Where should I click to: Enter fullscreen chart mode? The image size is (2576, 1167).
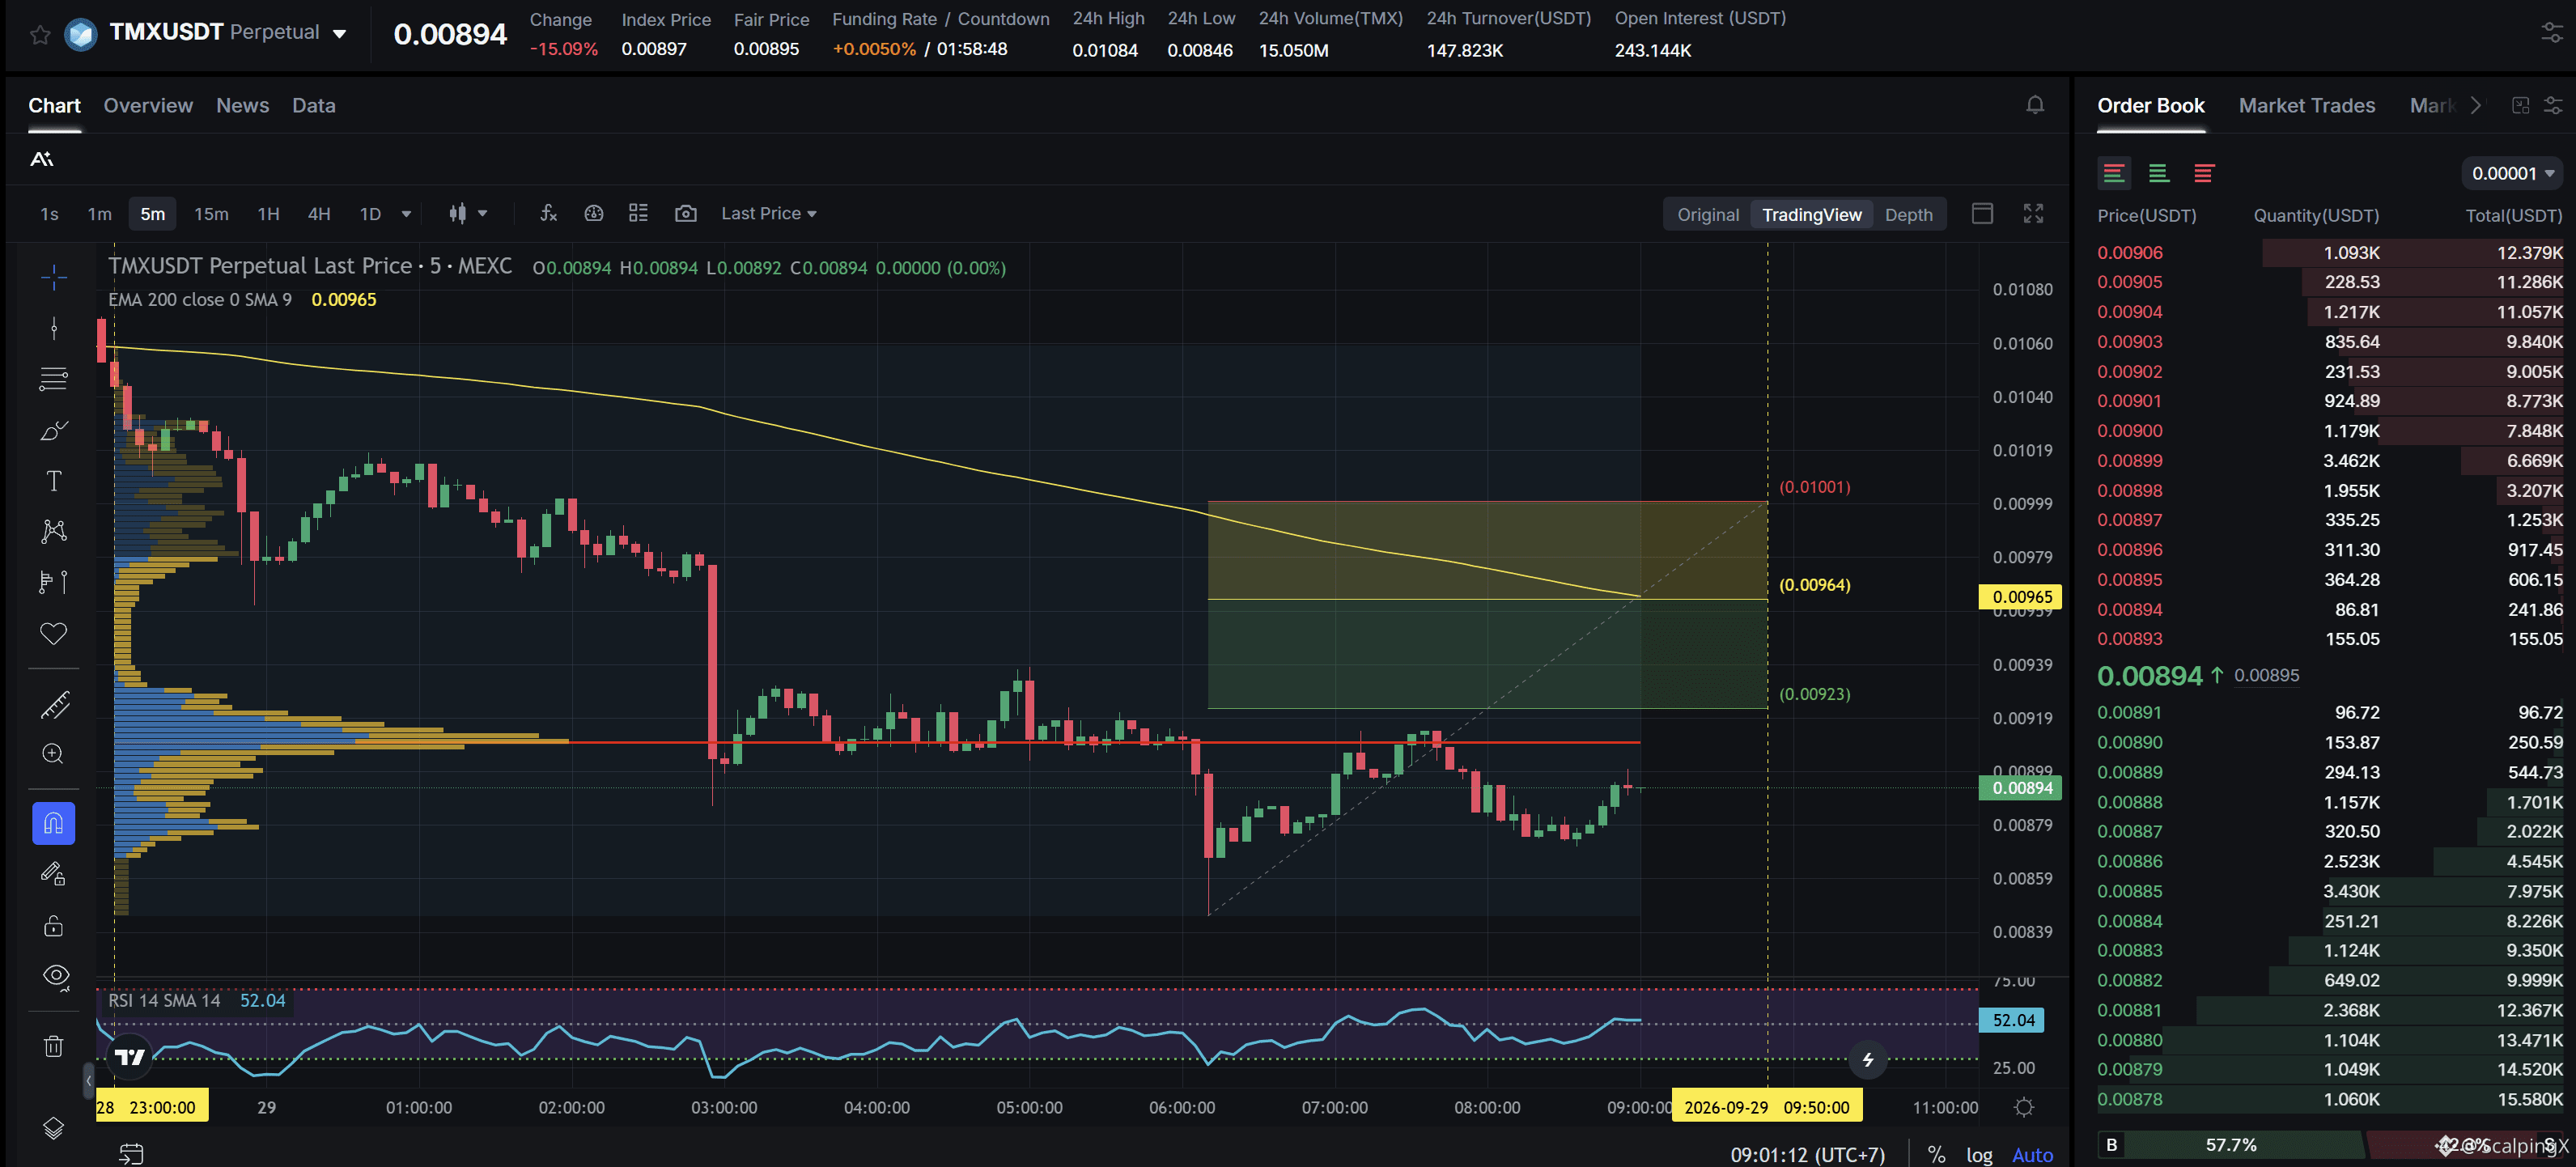tap(2033, 213)
